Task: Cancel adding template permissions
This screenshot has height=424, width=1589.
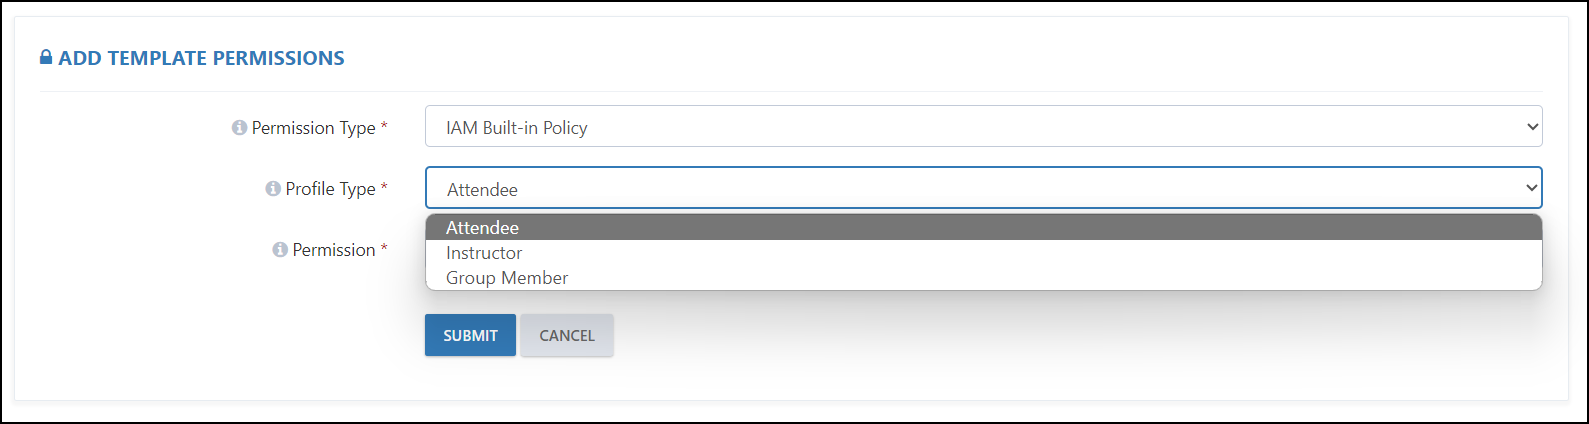Action: (x=567, y=335)
